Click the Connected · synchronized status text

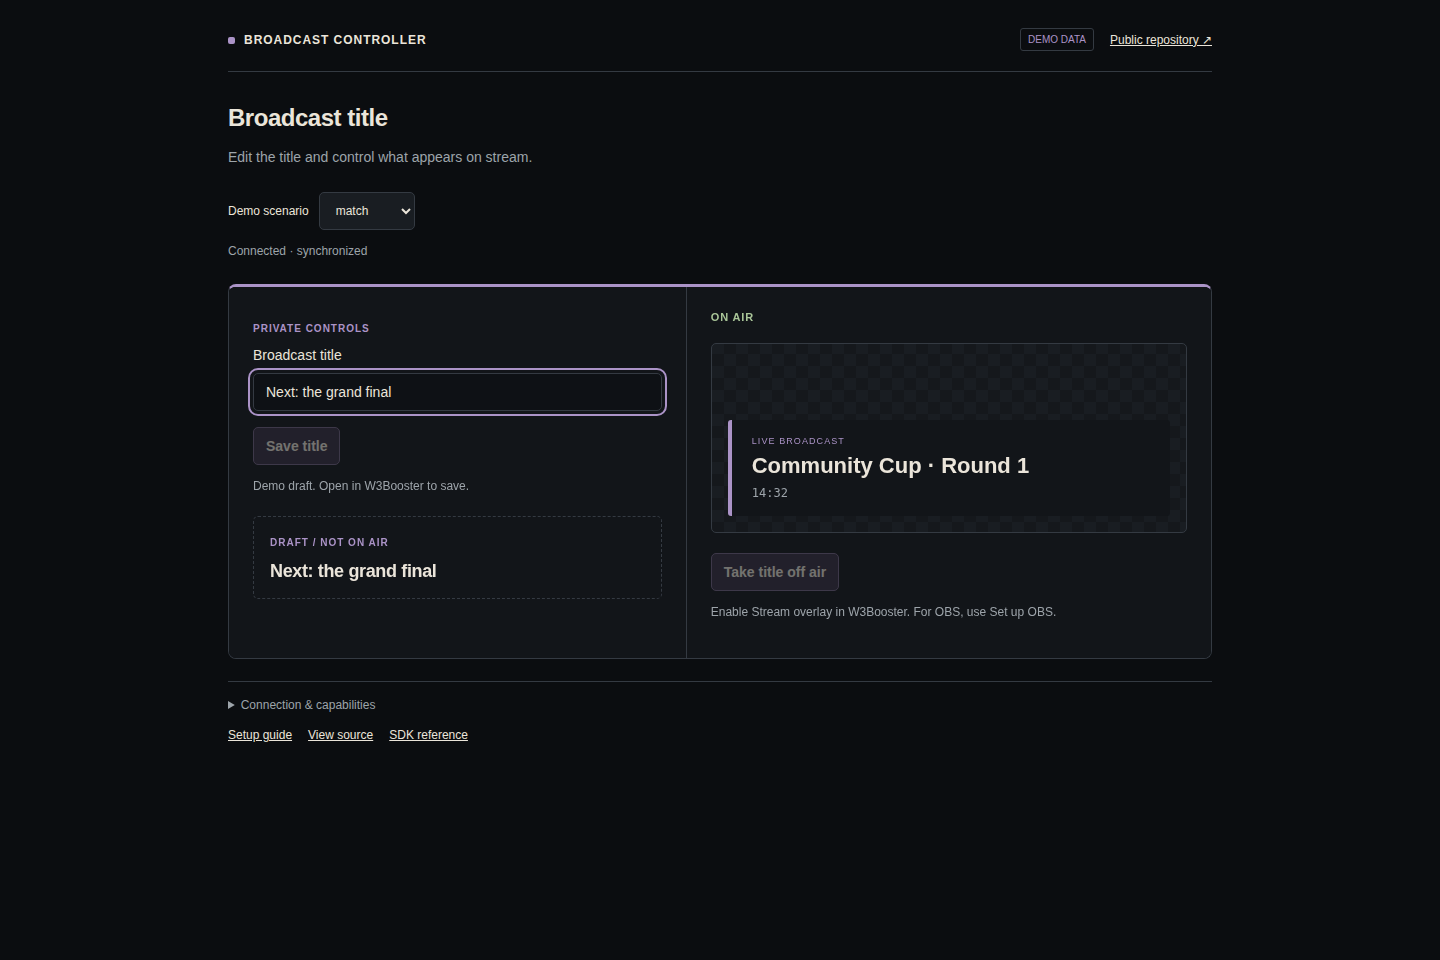(297, 251)
